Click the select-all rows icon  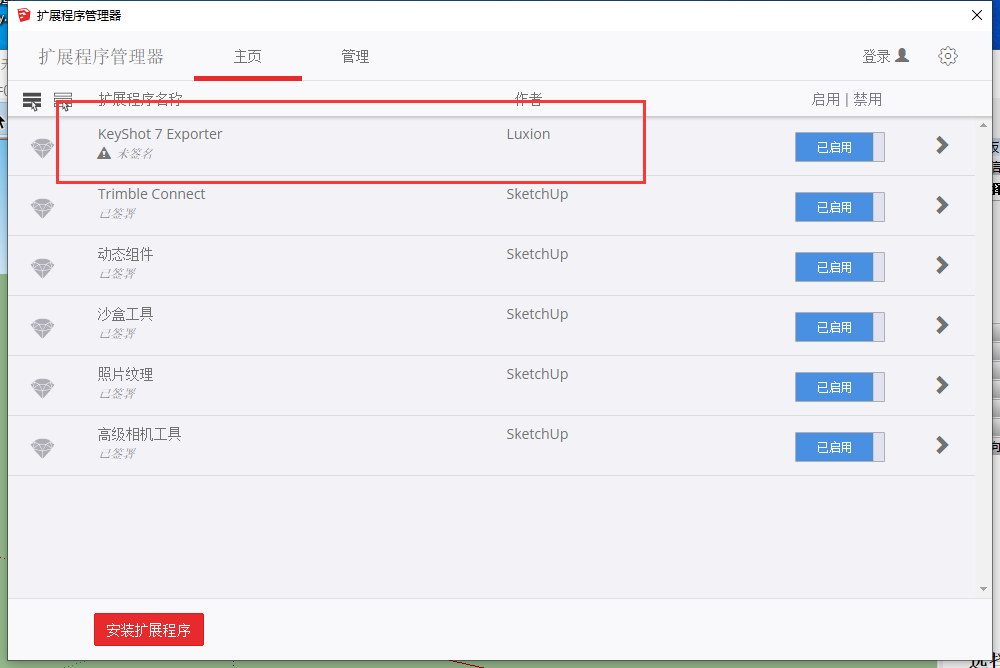(x=32, y=101)
